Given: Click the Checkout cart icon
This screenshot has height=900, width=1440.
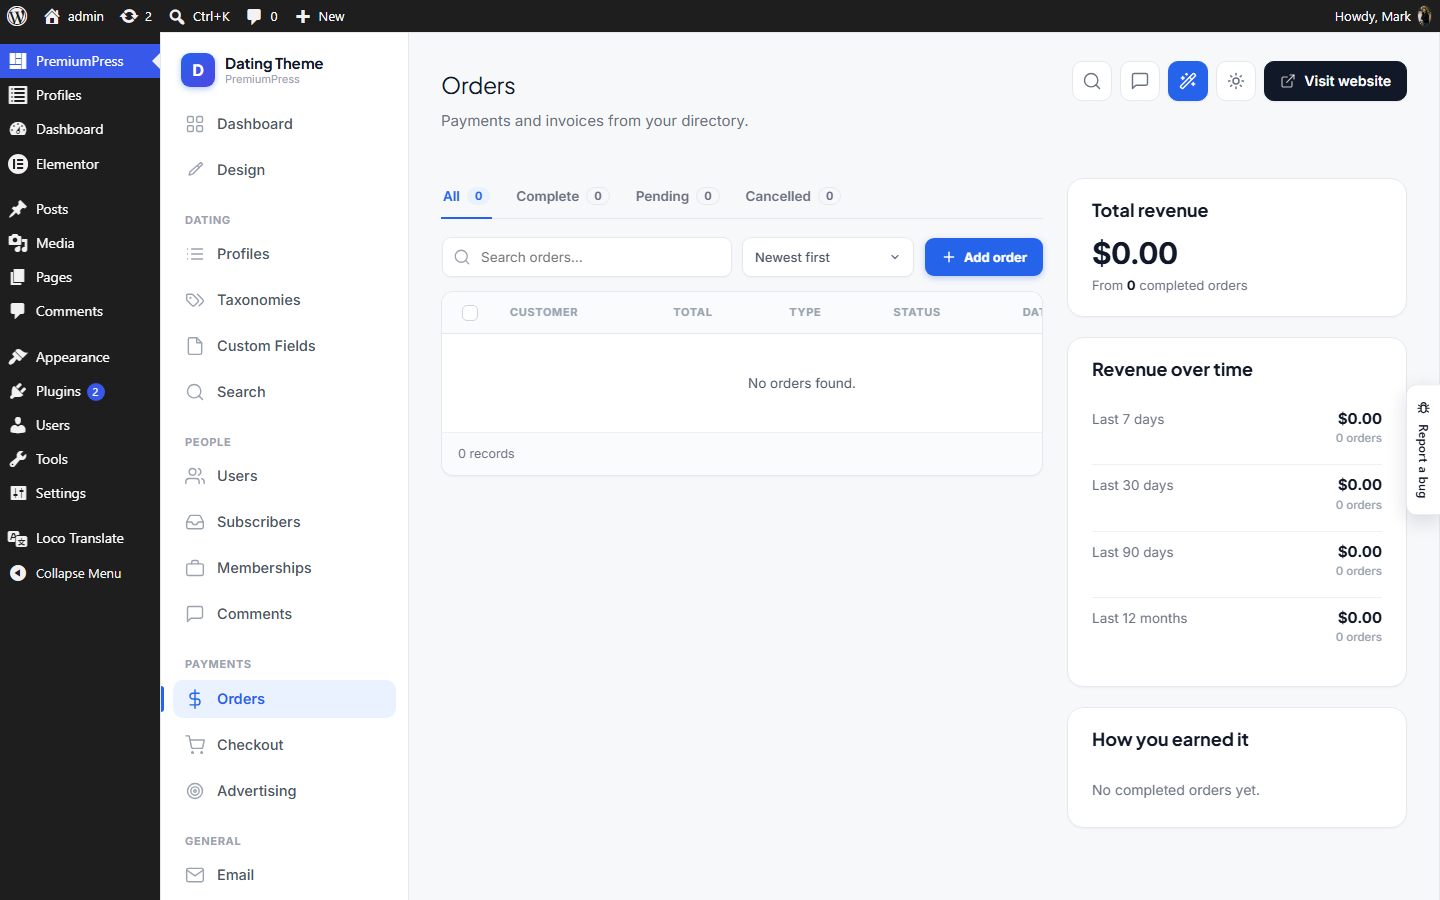Looking at the screenshot, I should (x=195, y=745).
